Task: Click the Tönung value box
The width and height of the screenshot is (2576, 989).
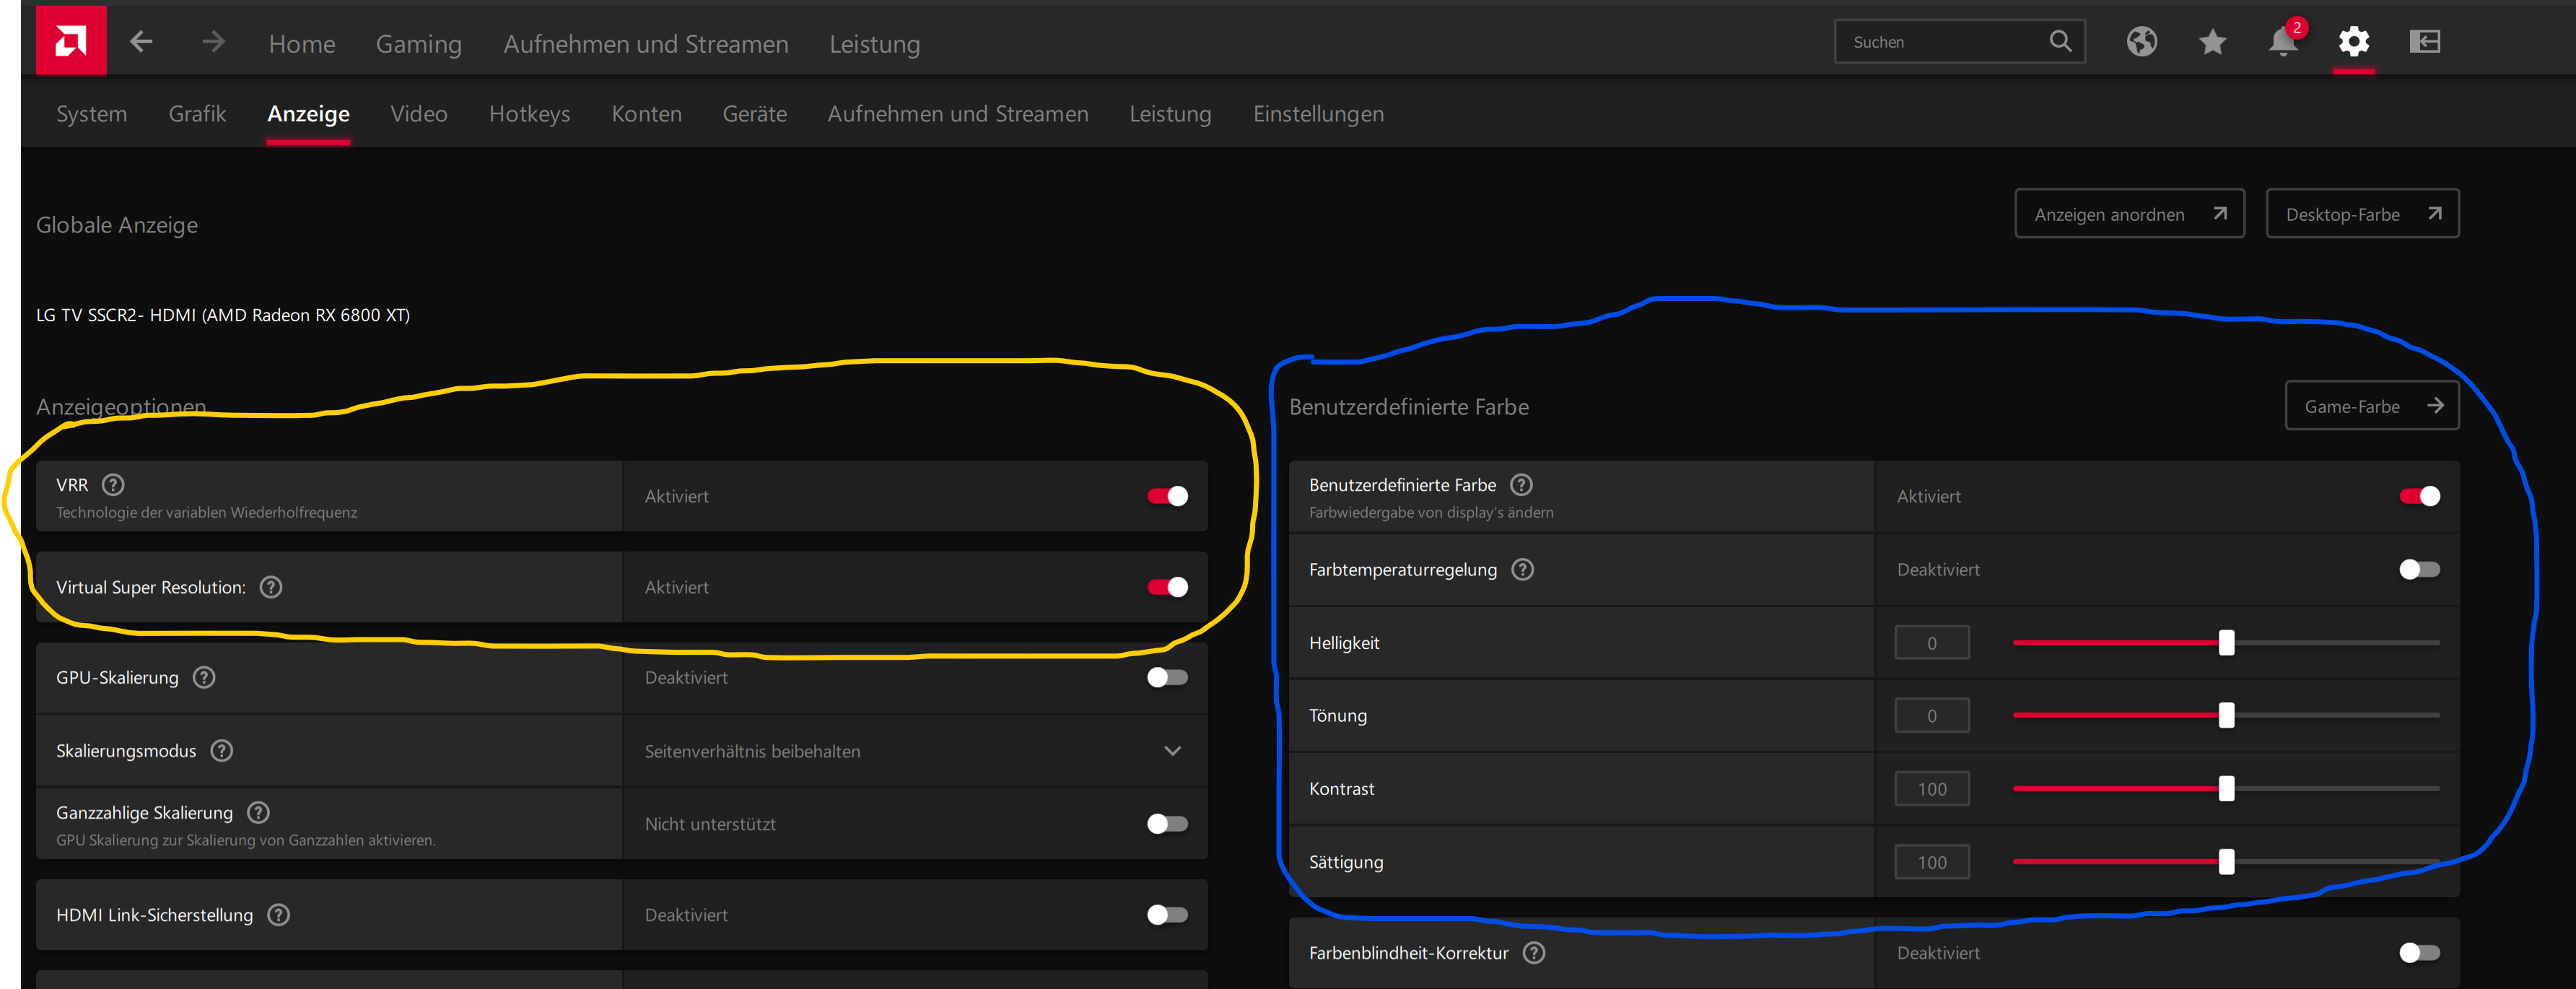Action: [1932, 716]
